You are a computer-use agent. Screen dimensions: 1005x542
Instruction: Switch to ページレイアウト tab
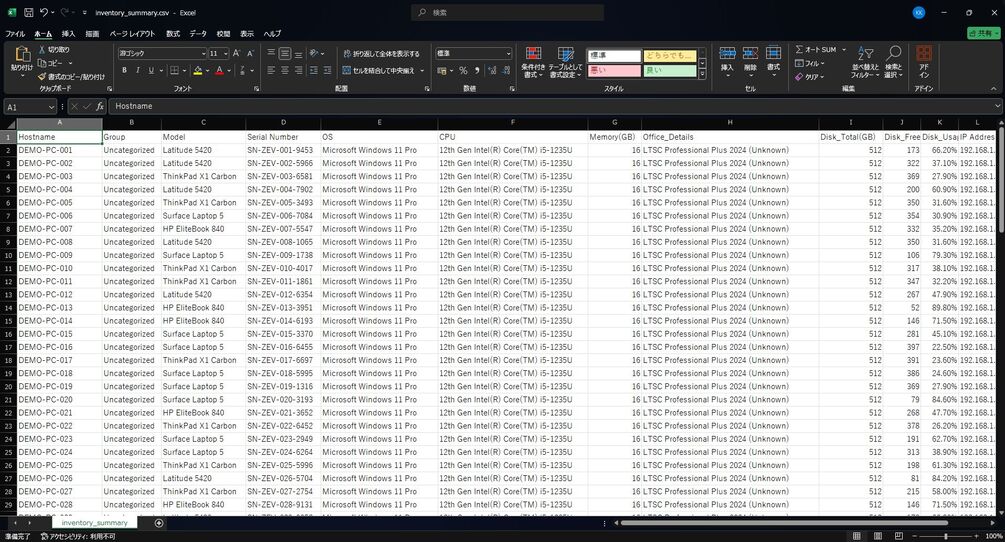[x=132, y=34]
